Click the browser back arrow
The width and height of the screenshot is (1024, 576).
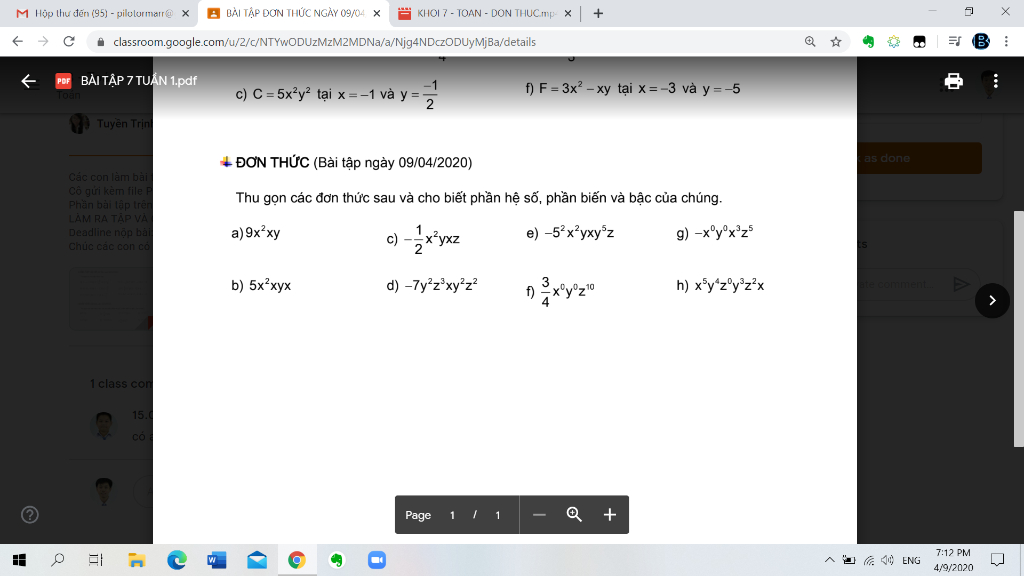coord(18,42)
